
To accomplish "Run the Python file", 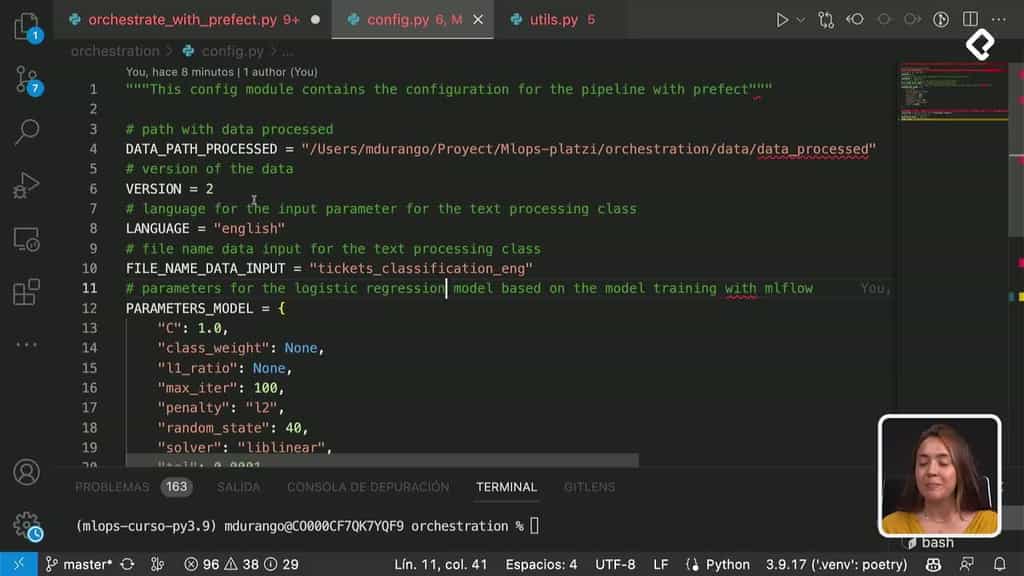I will coord(783,18).
